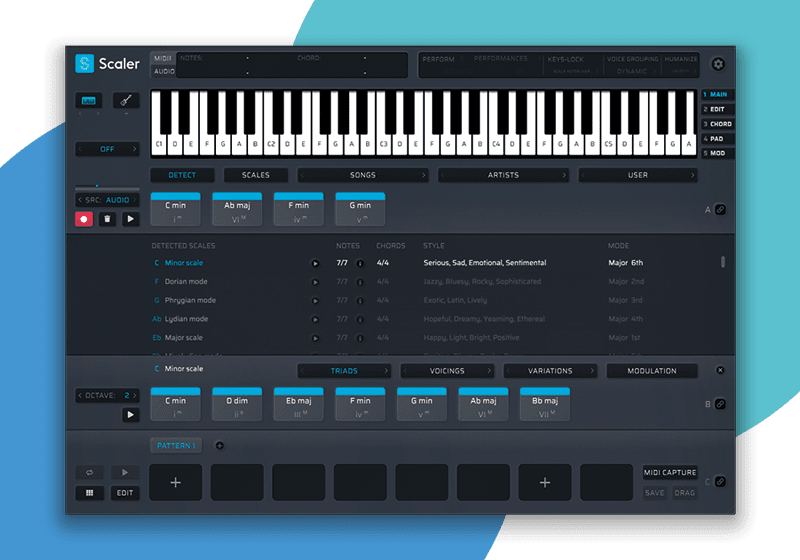This screenshot has height=560, width=800.
Task: Preview the Ab Lydian mode play icon
Action: click(x=315, y=319)
